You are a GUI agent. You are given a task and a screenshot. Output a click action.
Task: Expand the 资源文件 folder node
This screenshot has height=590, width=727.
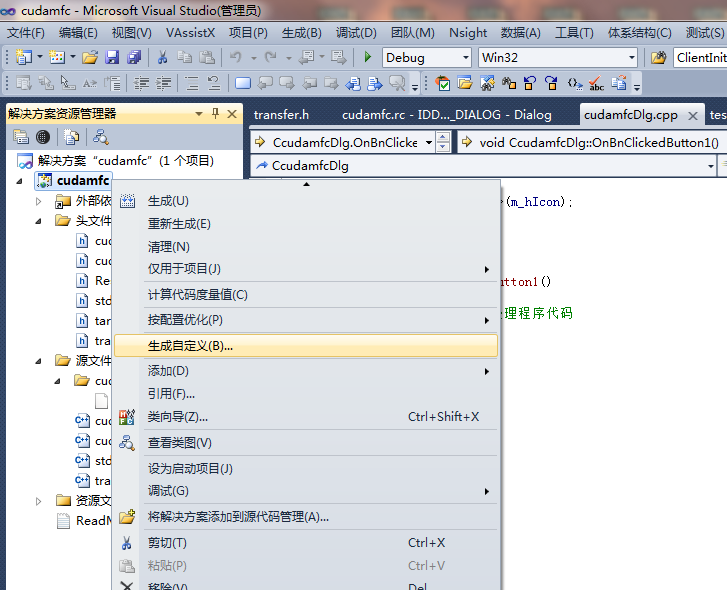coord(38,501)
